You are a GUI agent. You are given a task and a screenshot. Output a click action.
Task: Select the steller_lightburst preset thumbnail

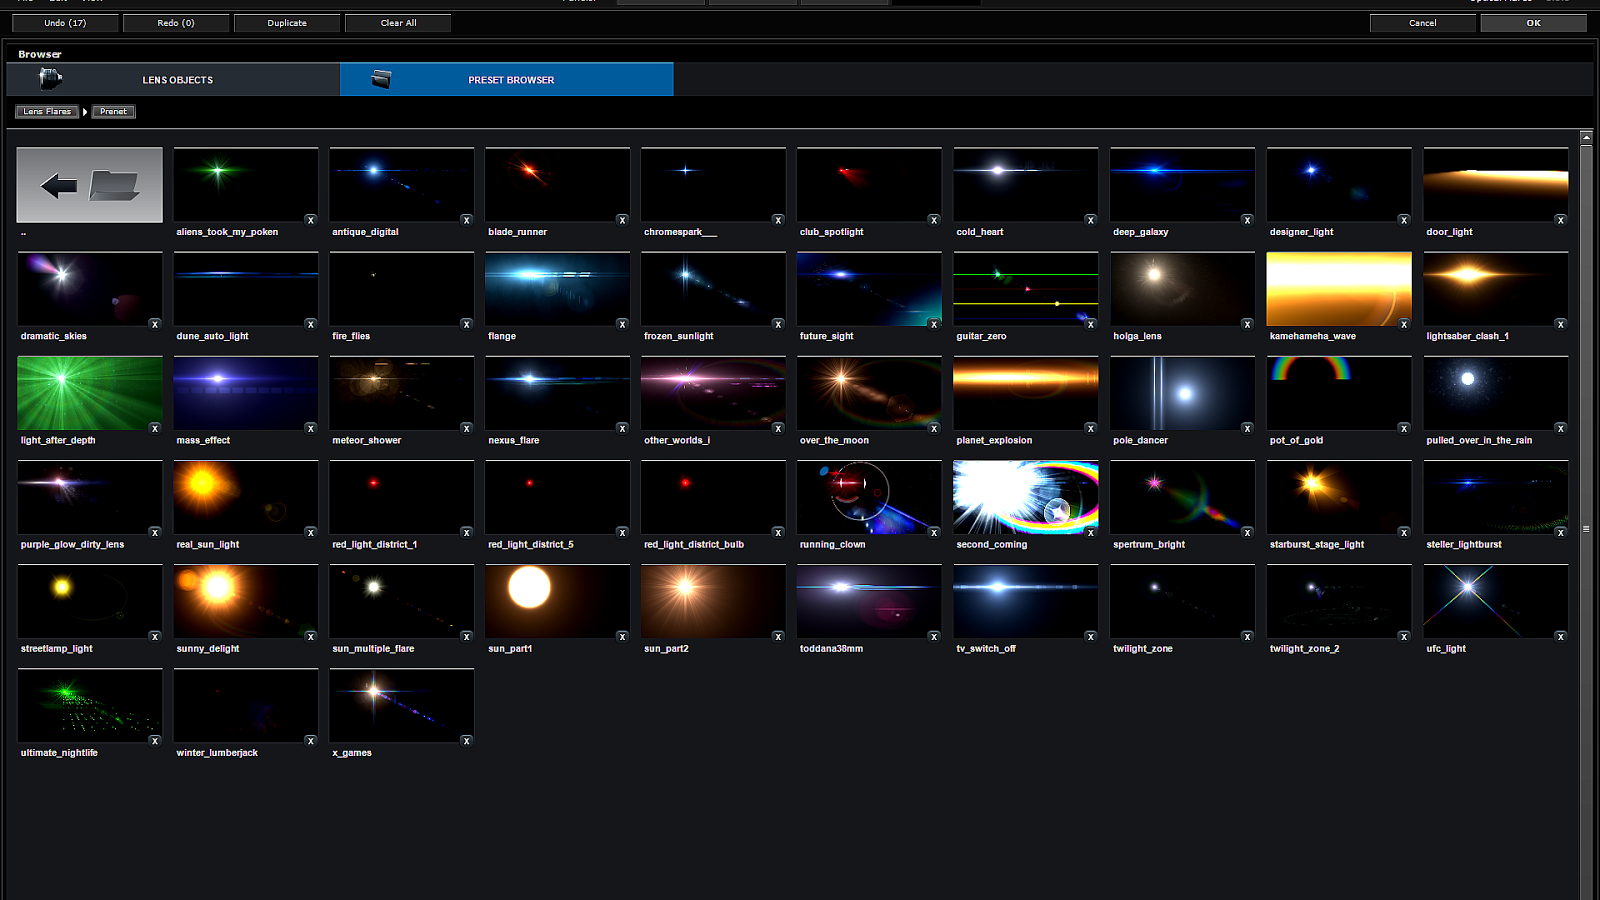[x=1496, y=497]
